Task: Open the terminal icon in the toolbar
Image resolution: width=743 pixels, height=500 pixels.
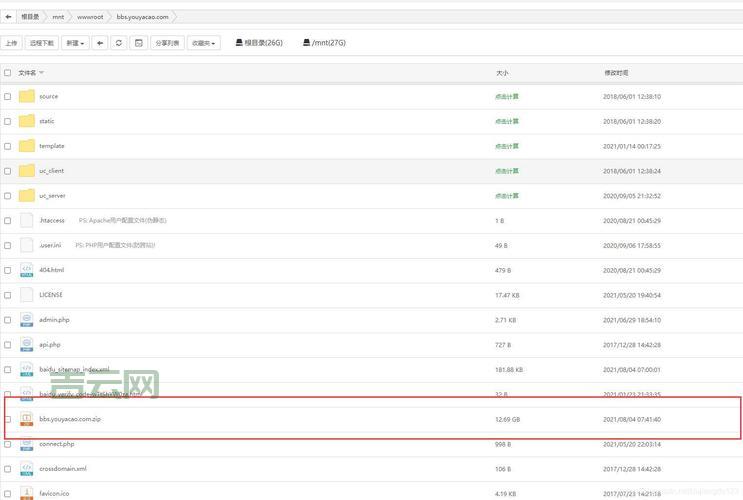Action: coord(138,43)
